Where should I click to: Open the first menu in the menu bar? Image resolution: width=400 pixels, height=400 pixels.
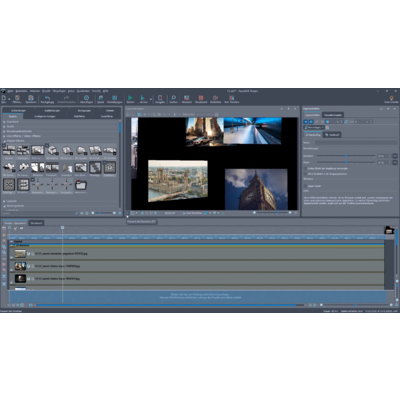10,91
